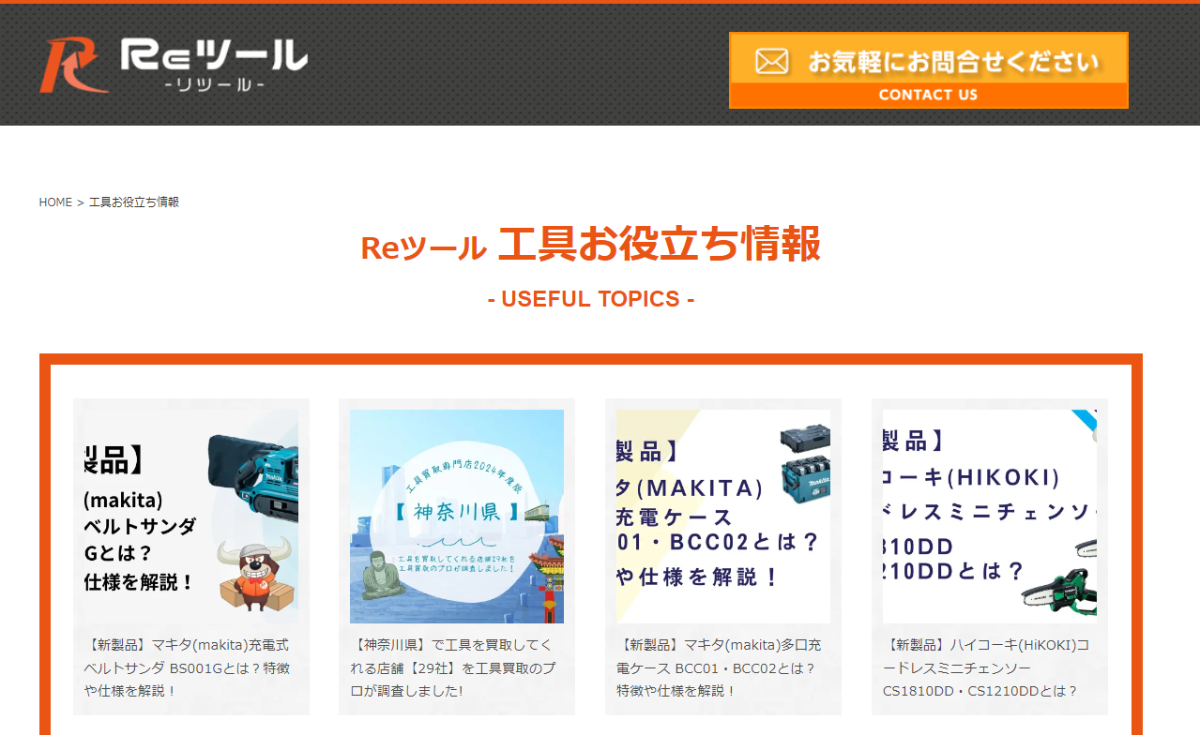Click the USEFUL TOPICS subtitle text
This screenshot has width=1200, height=735.
pyautogui.click(x=590, y=299)
